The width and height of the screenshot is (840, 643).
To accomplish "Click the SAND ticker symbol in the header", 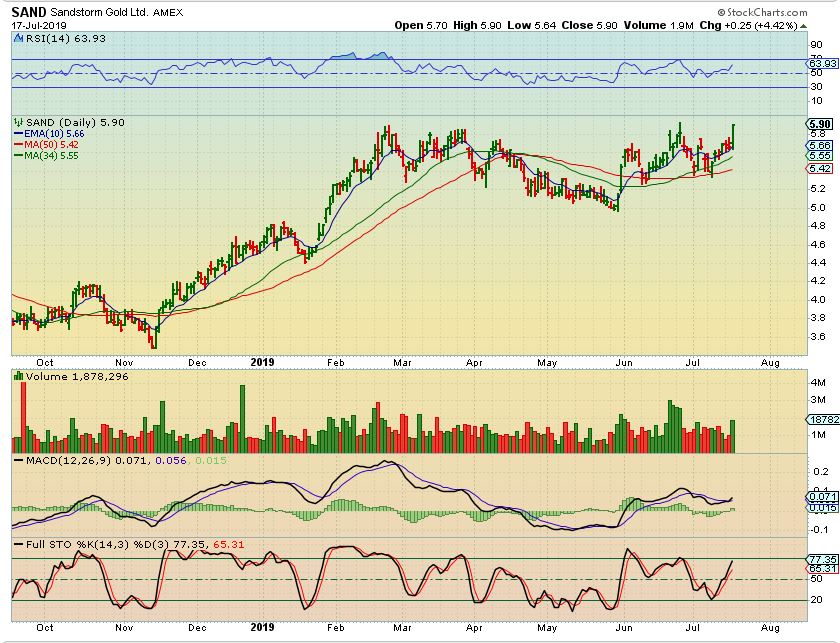I will point(29,12).
